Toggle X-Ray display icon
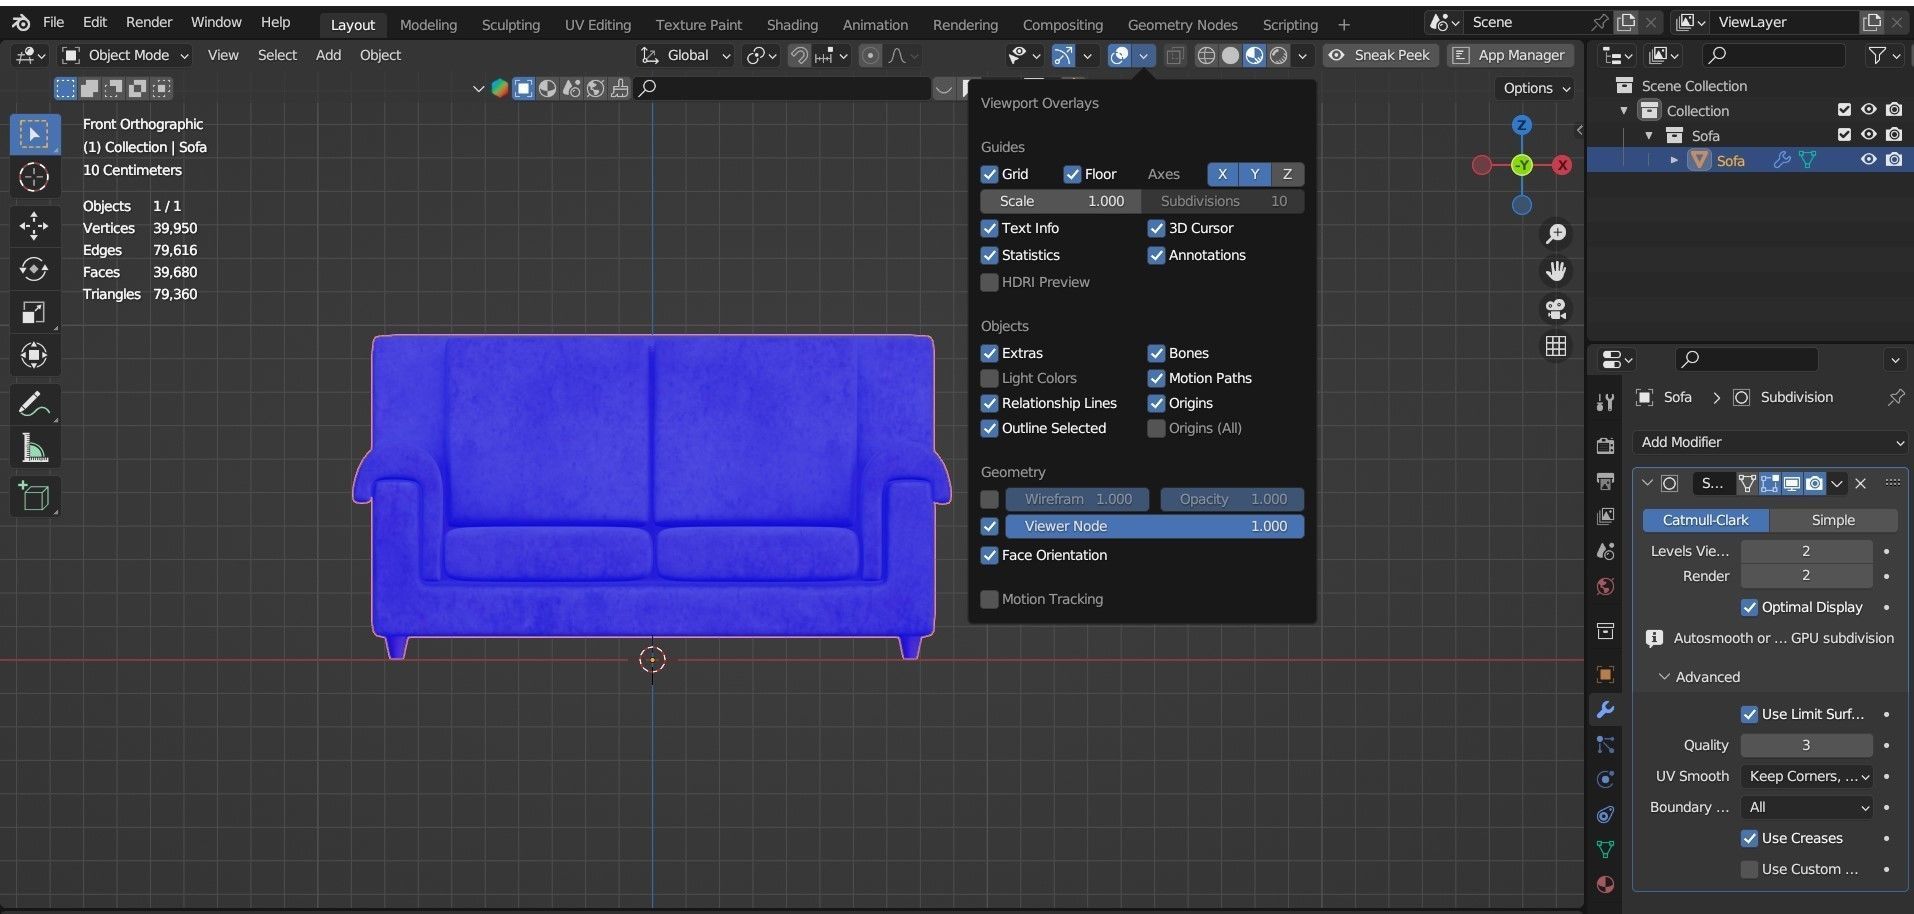The width and height of the screenshot is (1914, 914). pyautogui.click(x=1176, y=56)
